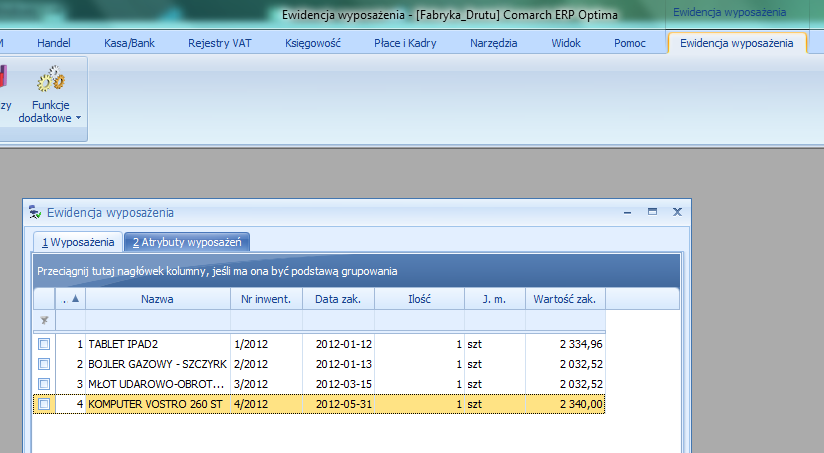Open the Kasa/Bank ribbon tab
The image size is (824, 453).
click(129, 43)
